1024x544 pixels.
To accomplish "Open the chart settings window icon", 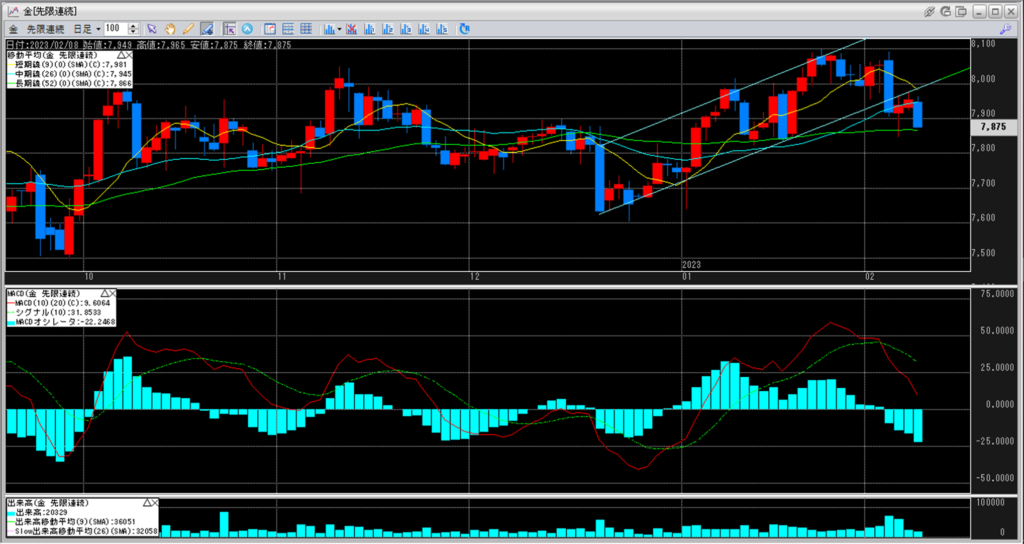I will tap(270, 29).
